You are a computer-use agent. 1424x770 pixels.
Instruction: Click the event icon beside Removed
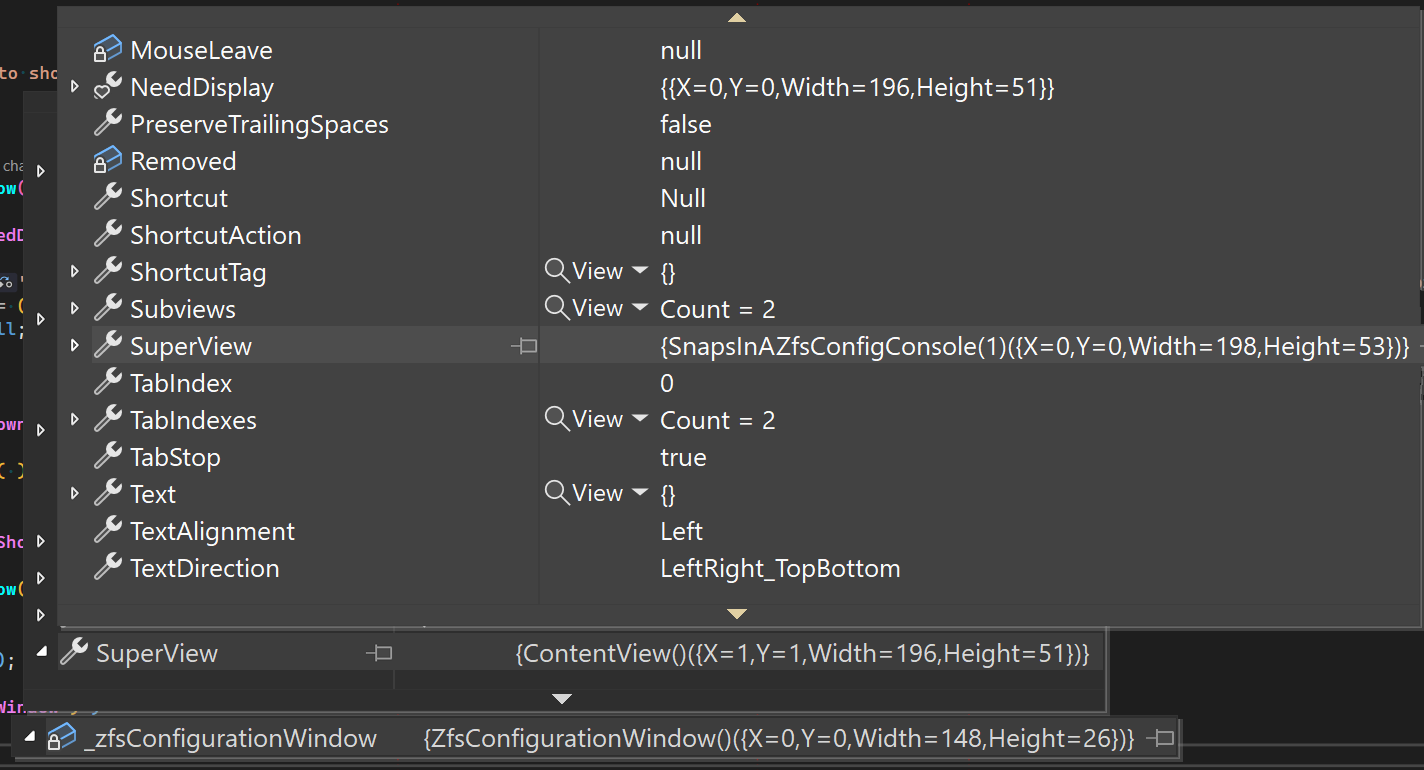[x=107, y=160]
